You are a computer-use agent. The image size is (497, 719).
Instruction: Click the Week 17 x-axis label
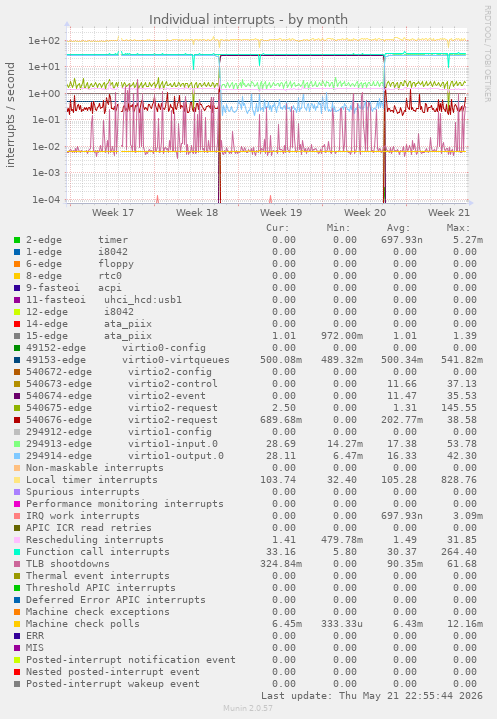[113, 213]
